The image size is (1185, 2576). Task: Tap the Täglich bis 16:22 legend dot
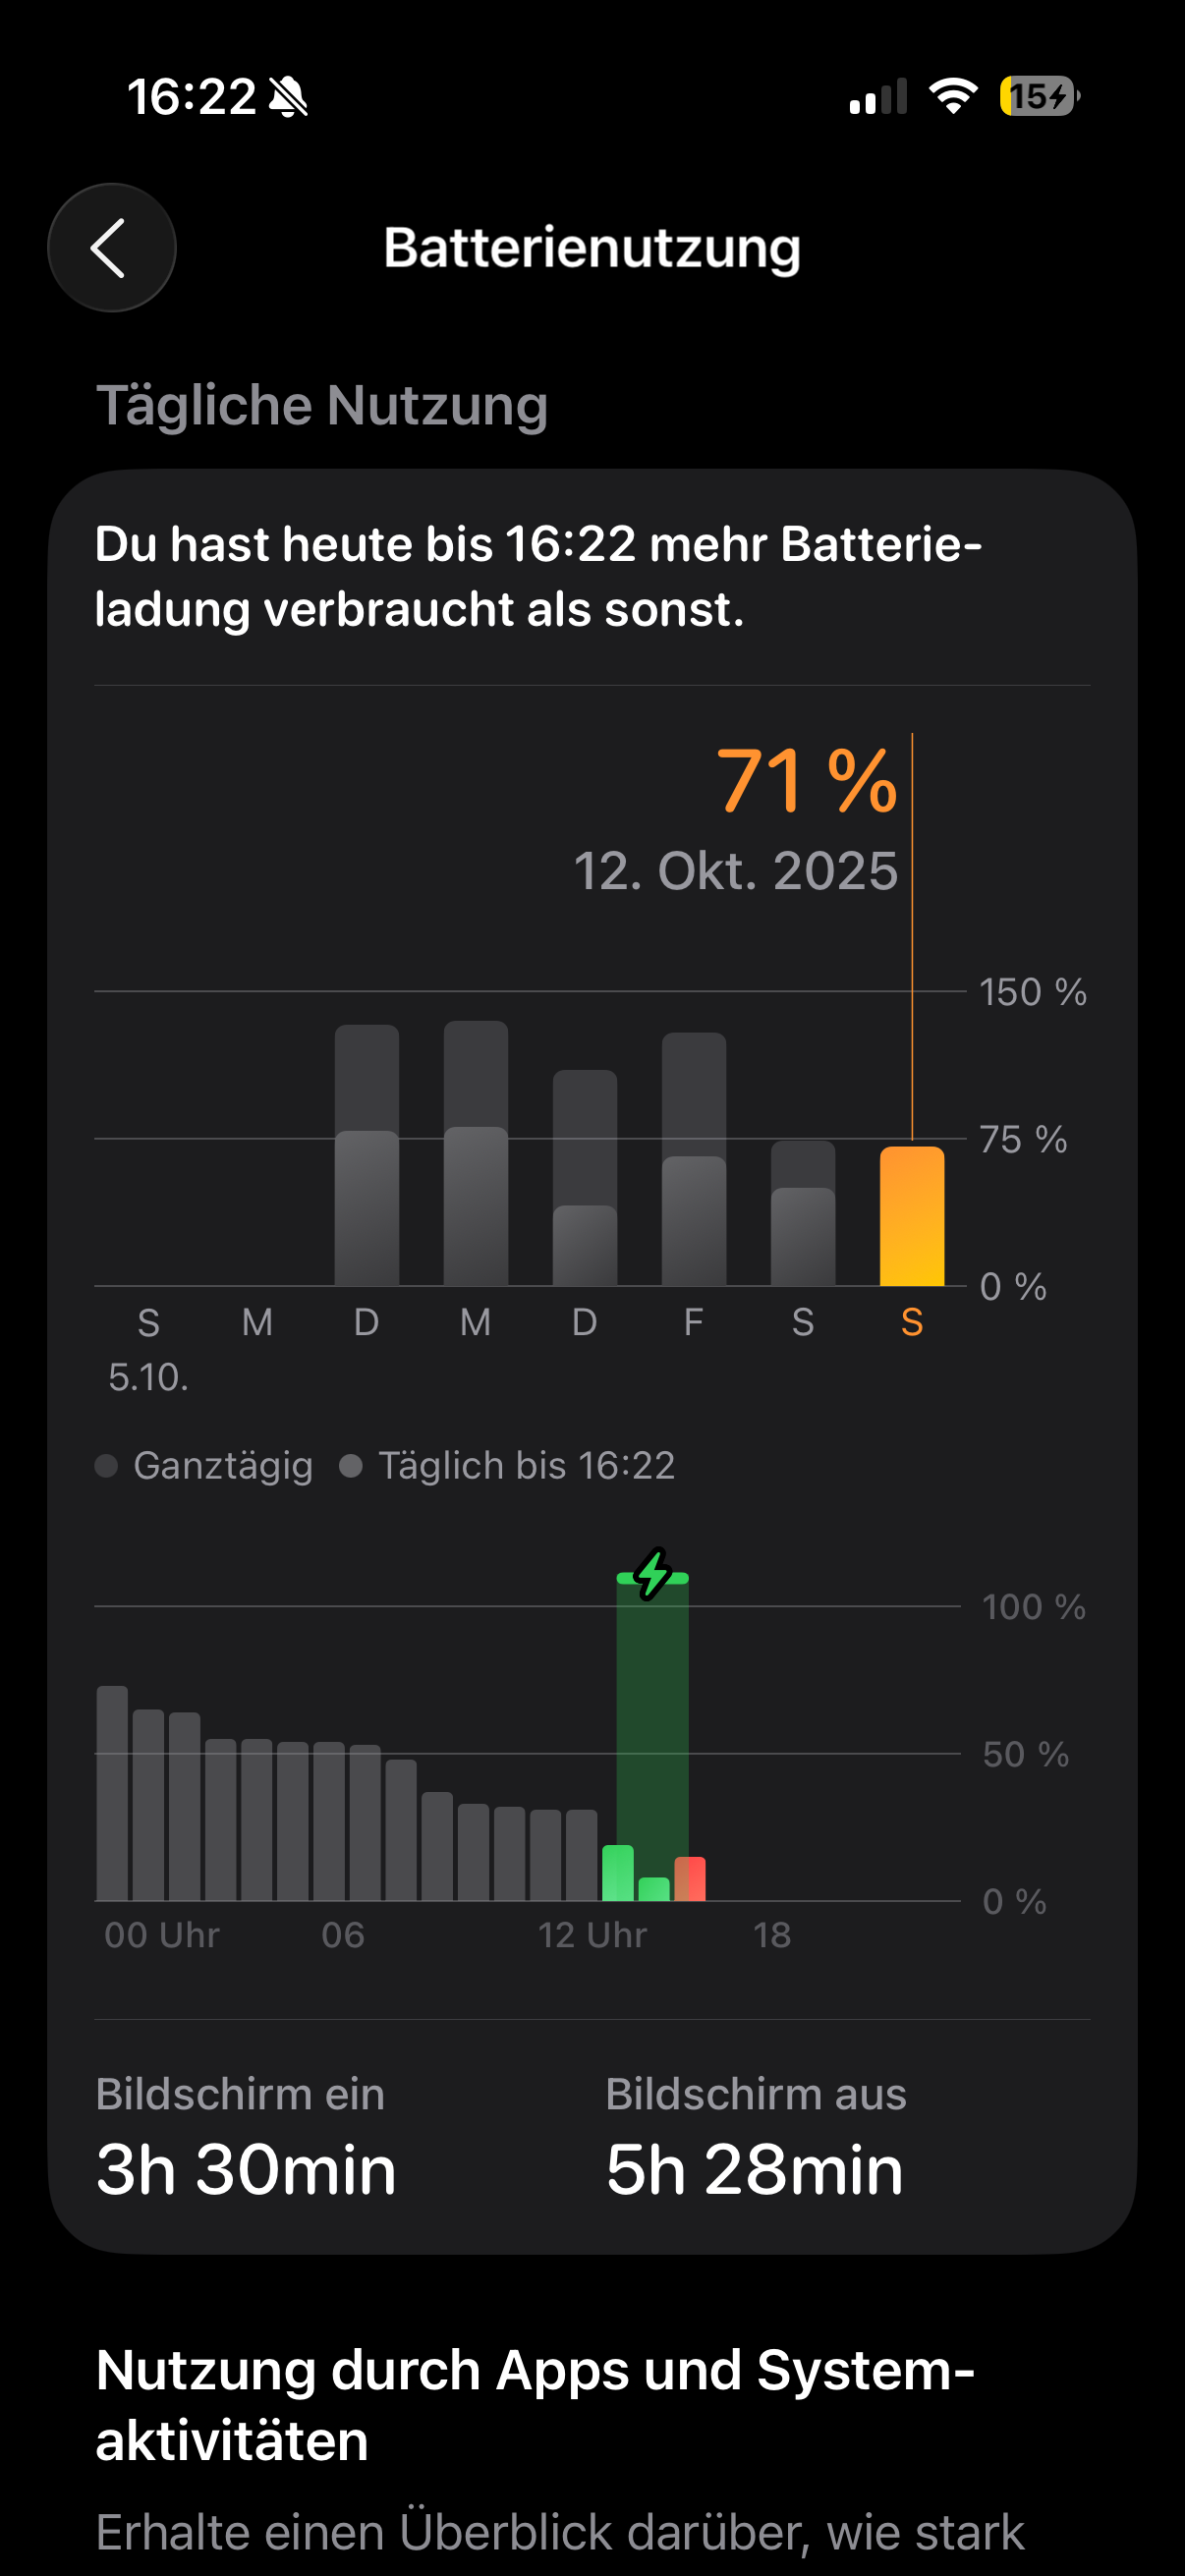pos(350,1466)
